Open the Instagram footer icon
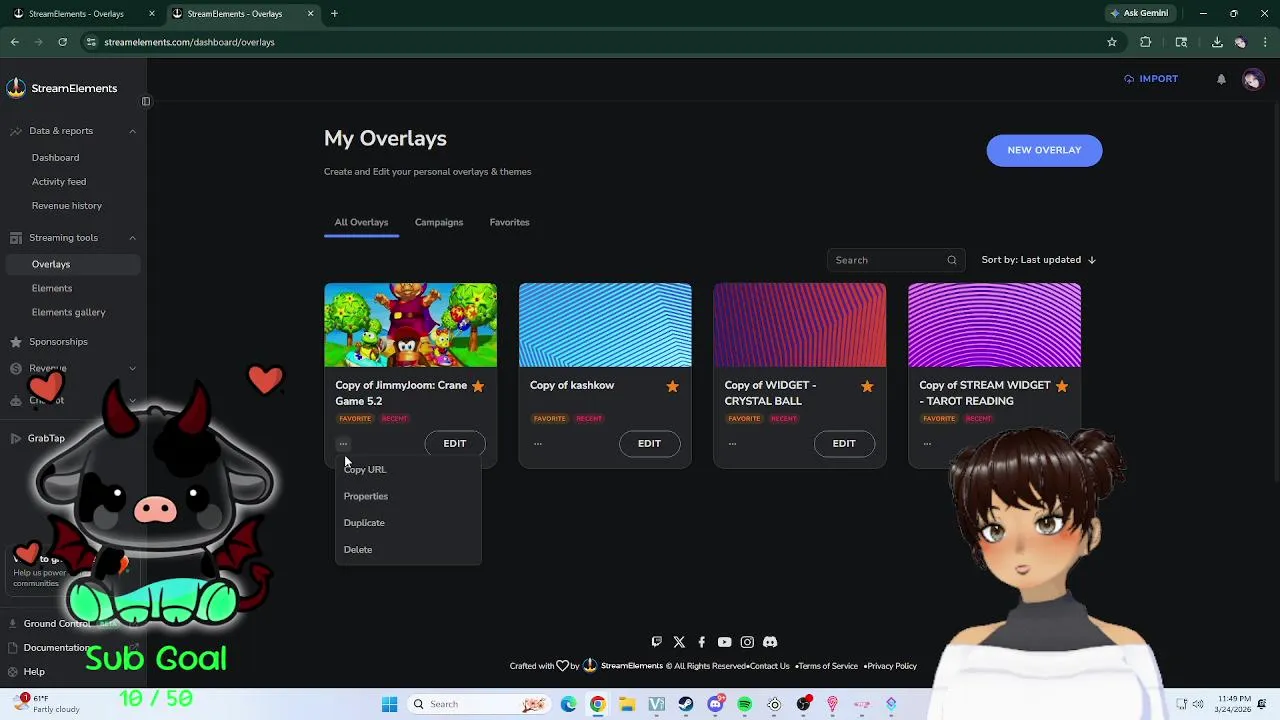The width and height of the screenshot is (1280, 720). [x=747, y=642]
